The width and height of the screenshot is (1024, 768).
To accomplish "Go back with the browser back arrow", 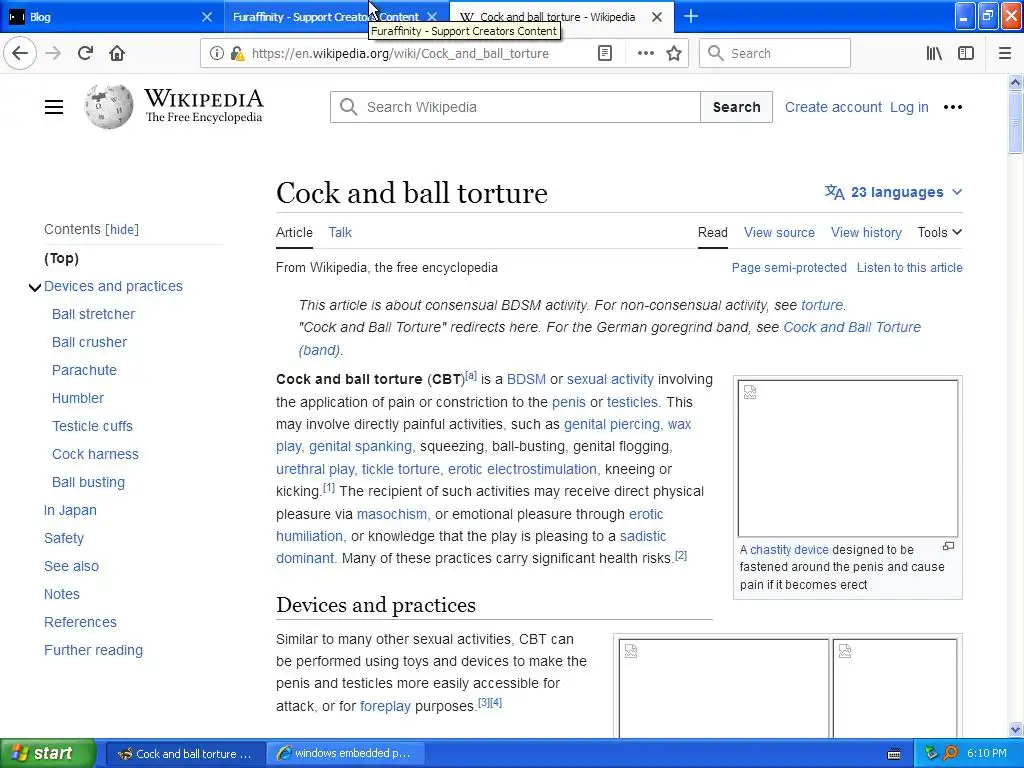I will pos(20,53).
